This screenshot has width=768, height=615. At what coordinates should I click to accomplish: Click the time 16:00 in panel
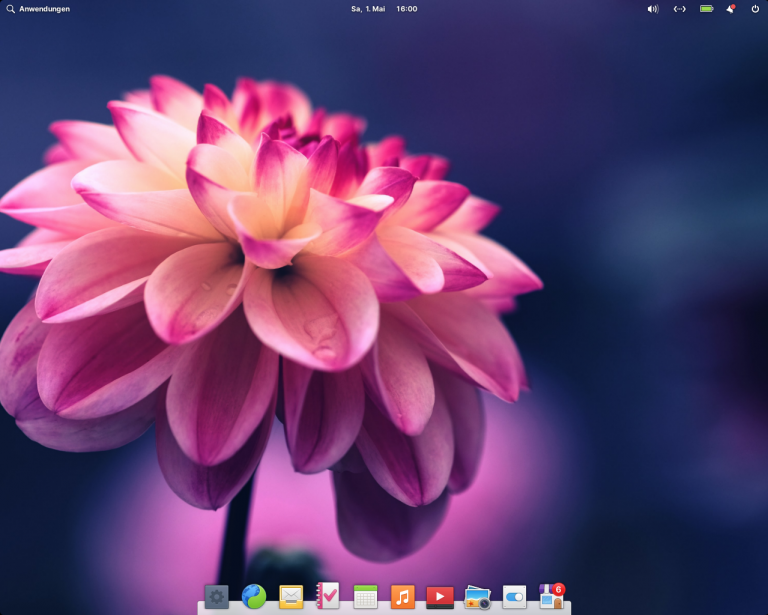407,9
